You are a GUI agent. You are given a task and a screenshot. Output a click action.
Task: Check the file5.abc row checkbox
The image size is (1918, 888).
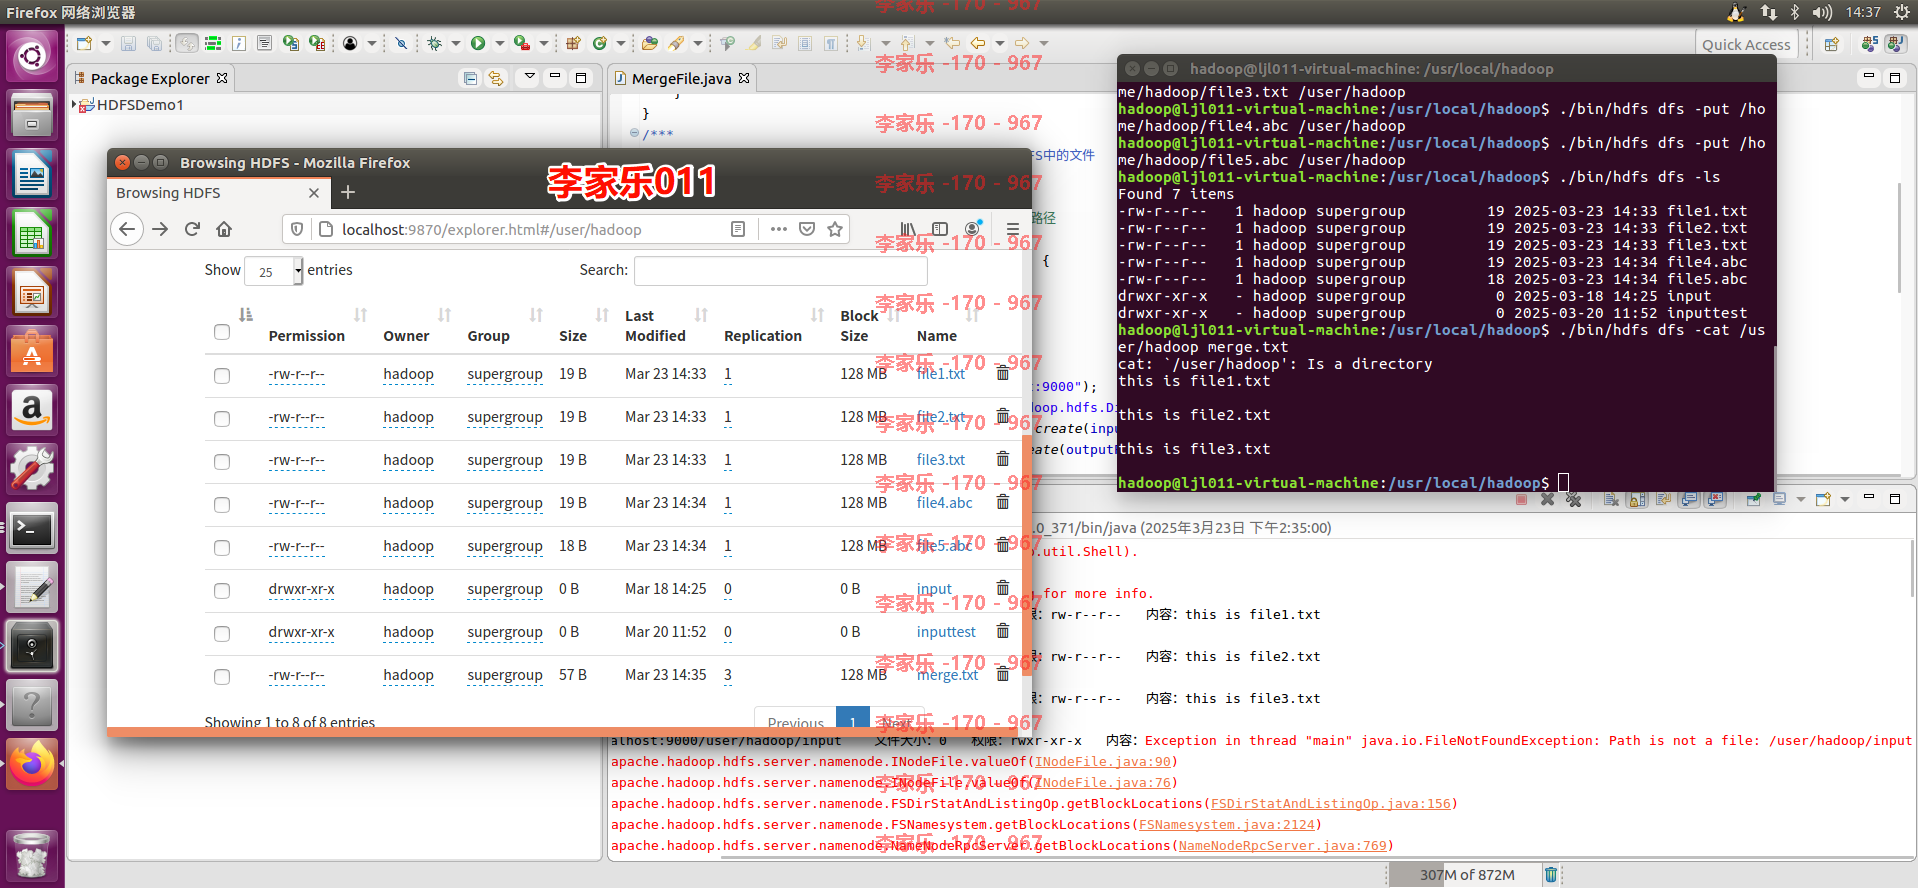tap(222, 548)
